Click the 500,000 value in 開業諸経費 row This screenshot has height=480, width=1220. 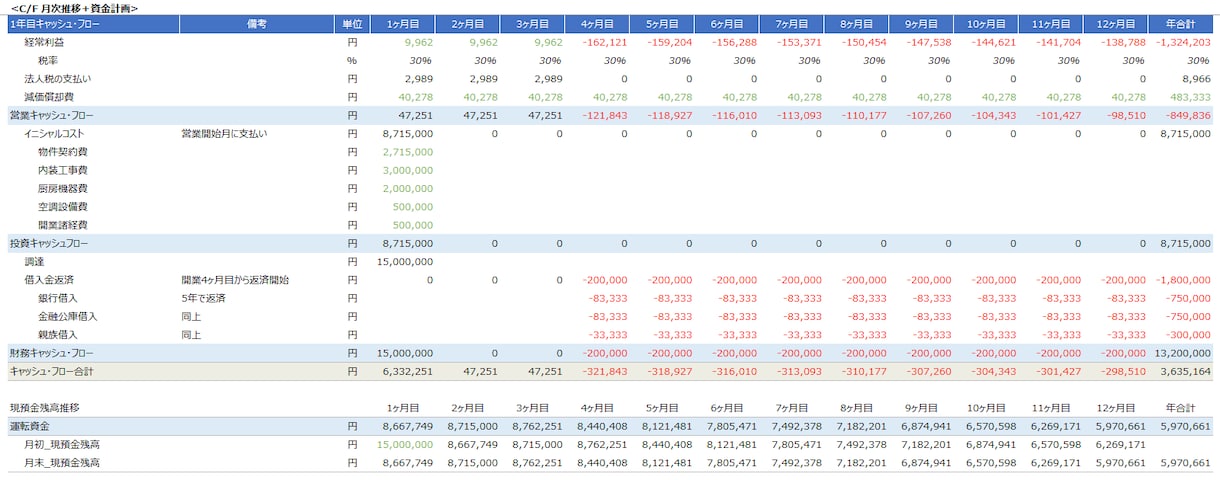[413, 225]
